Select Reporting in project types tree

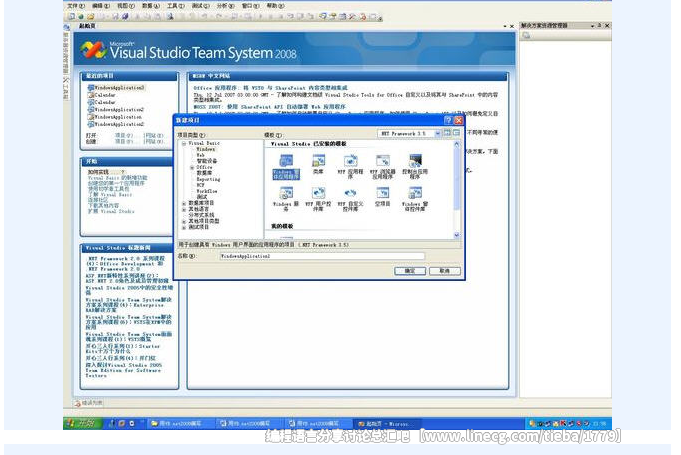pyautogui.click(x=208, y=179)
